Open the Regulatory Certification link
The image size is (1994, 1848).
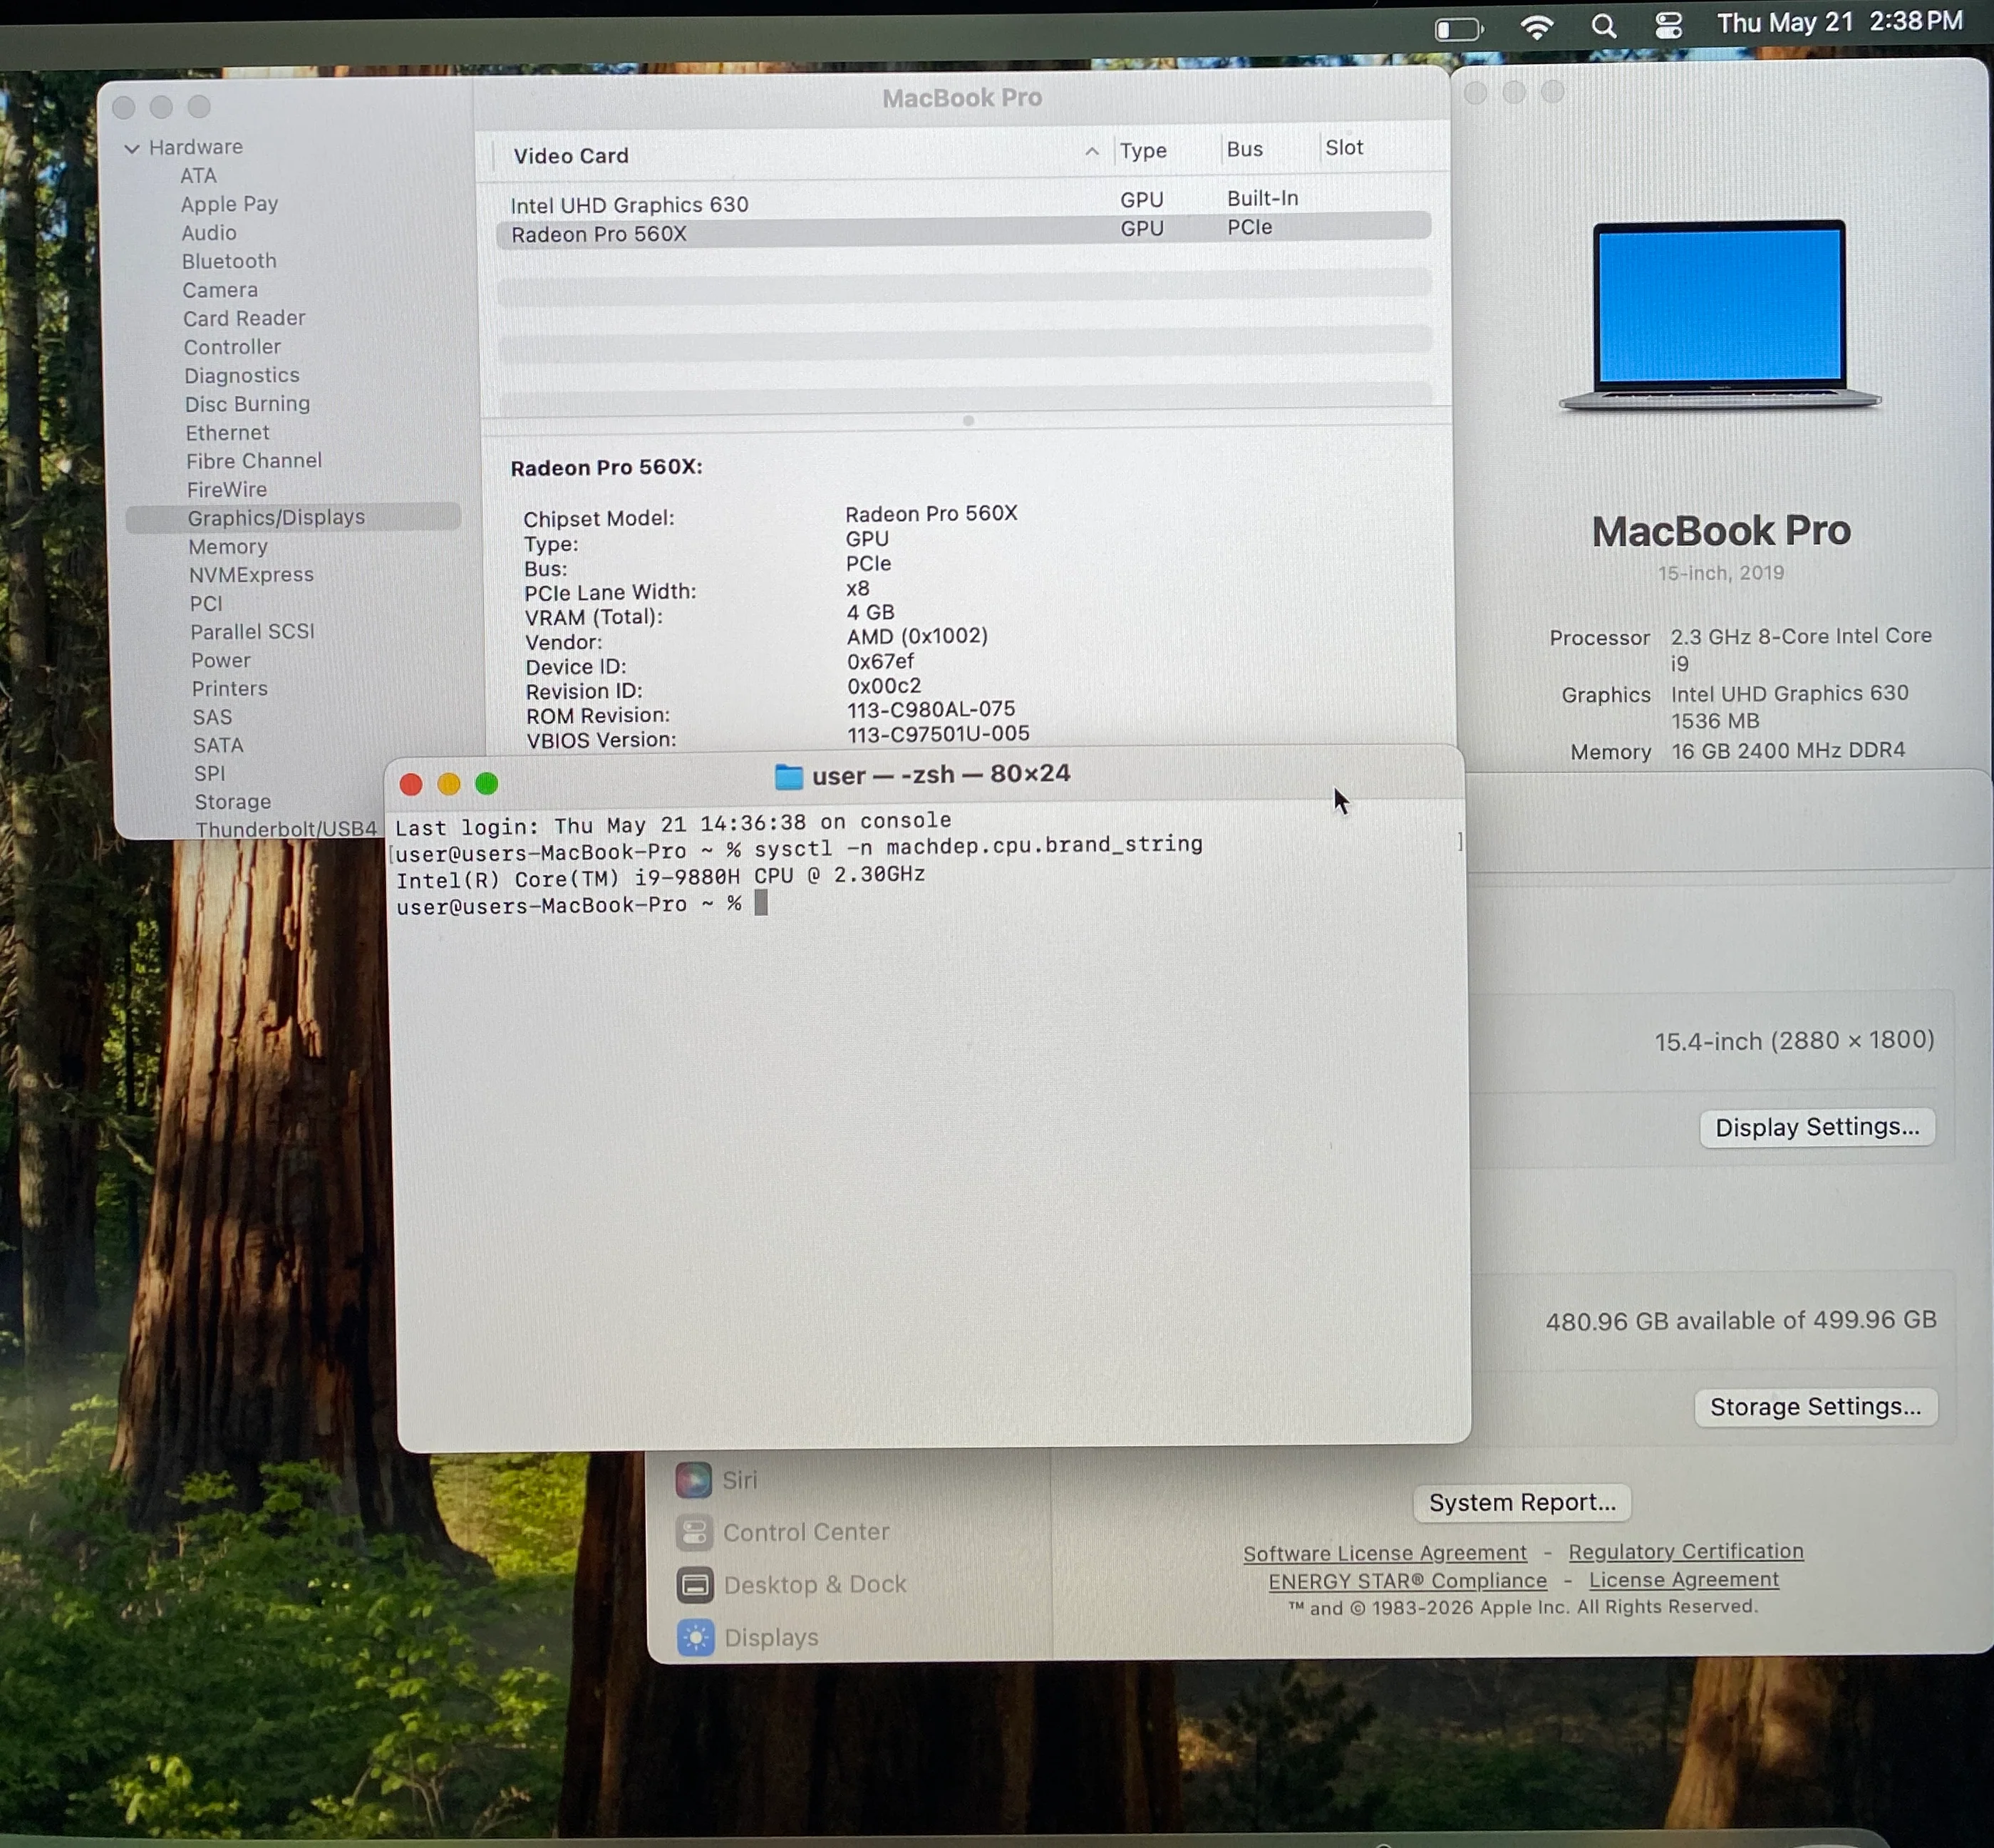1686,1551
